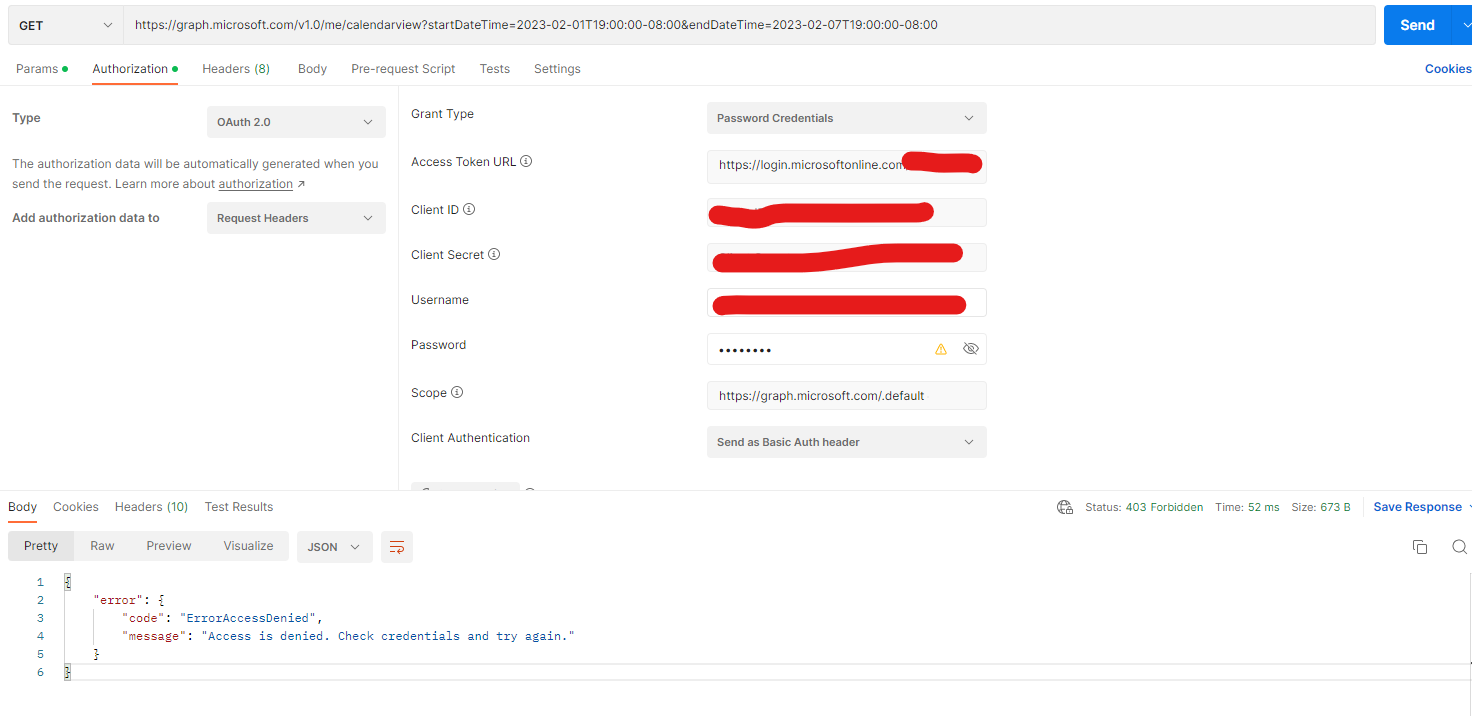Show the hidden password using the eye icon
The height and width of the screenshot is (722, 1472).
coord(969,348)
